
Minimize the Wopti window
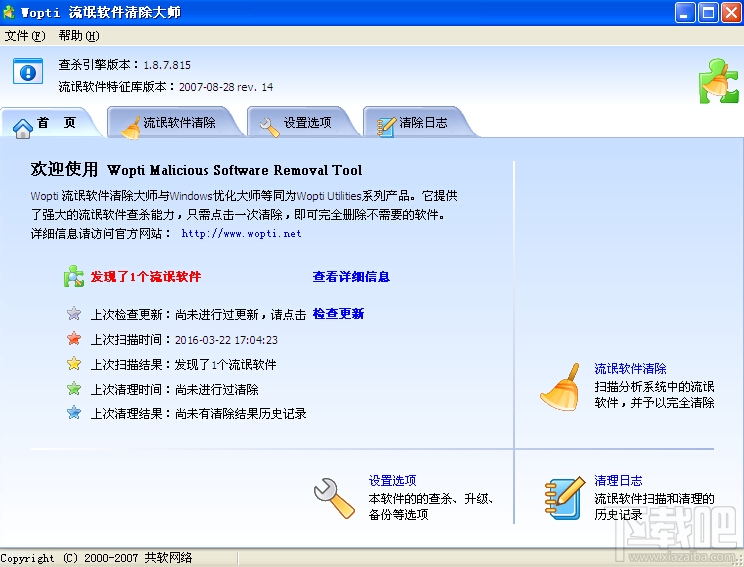(x=685, y=12)
